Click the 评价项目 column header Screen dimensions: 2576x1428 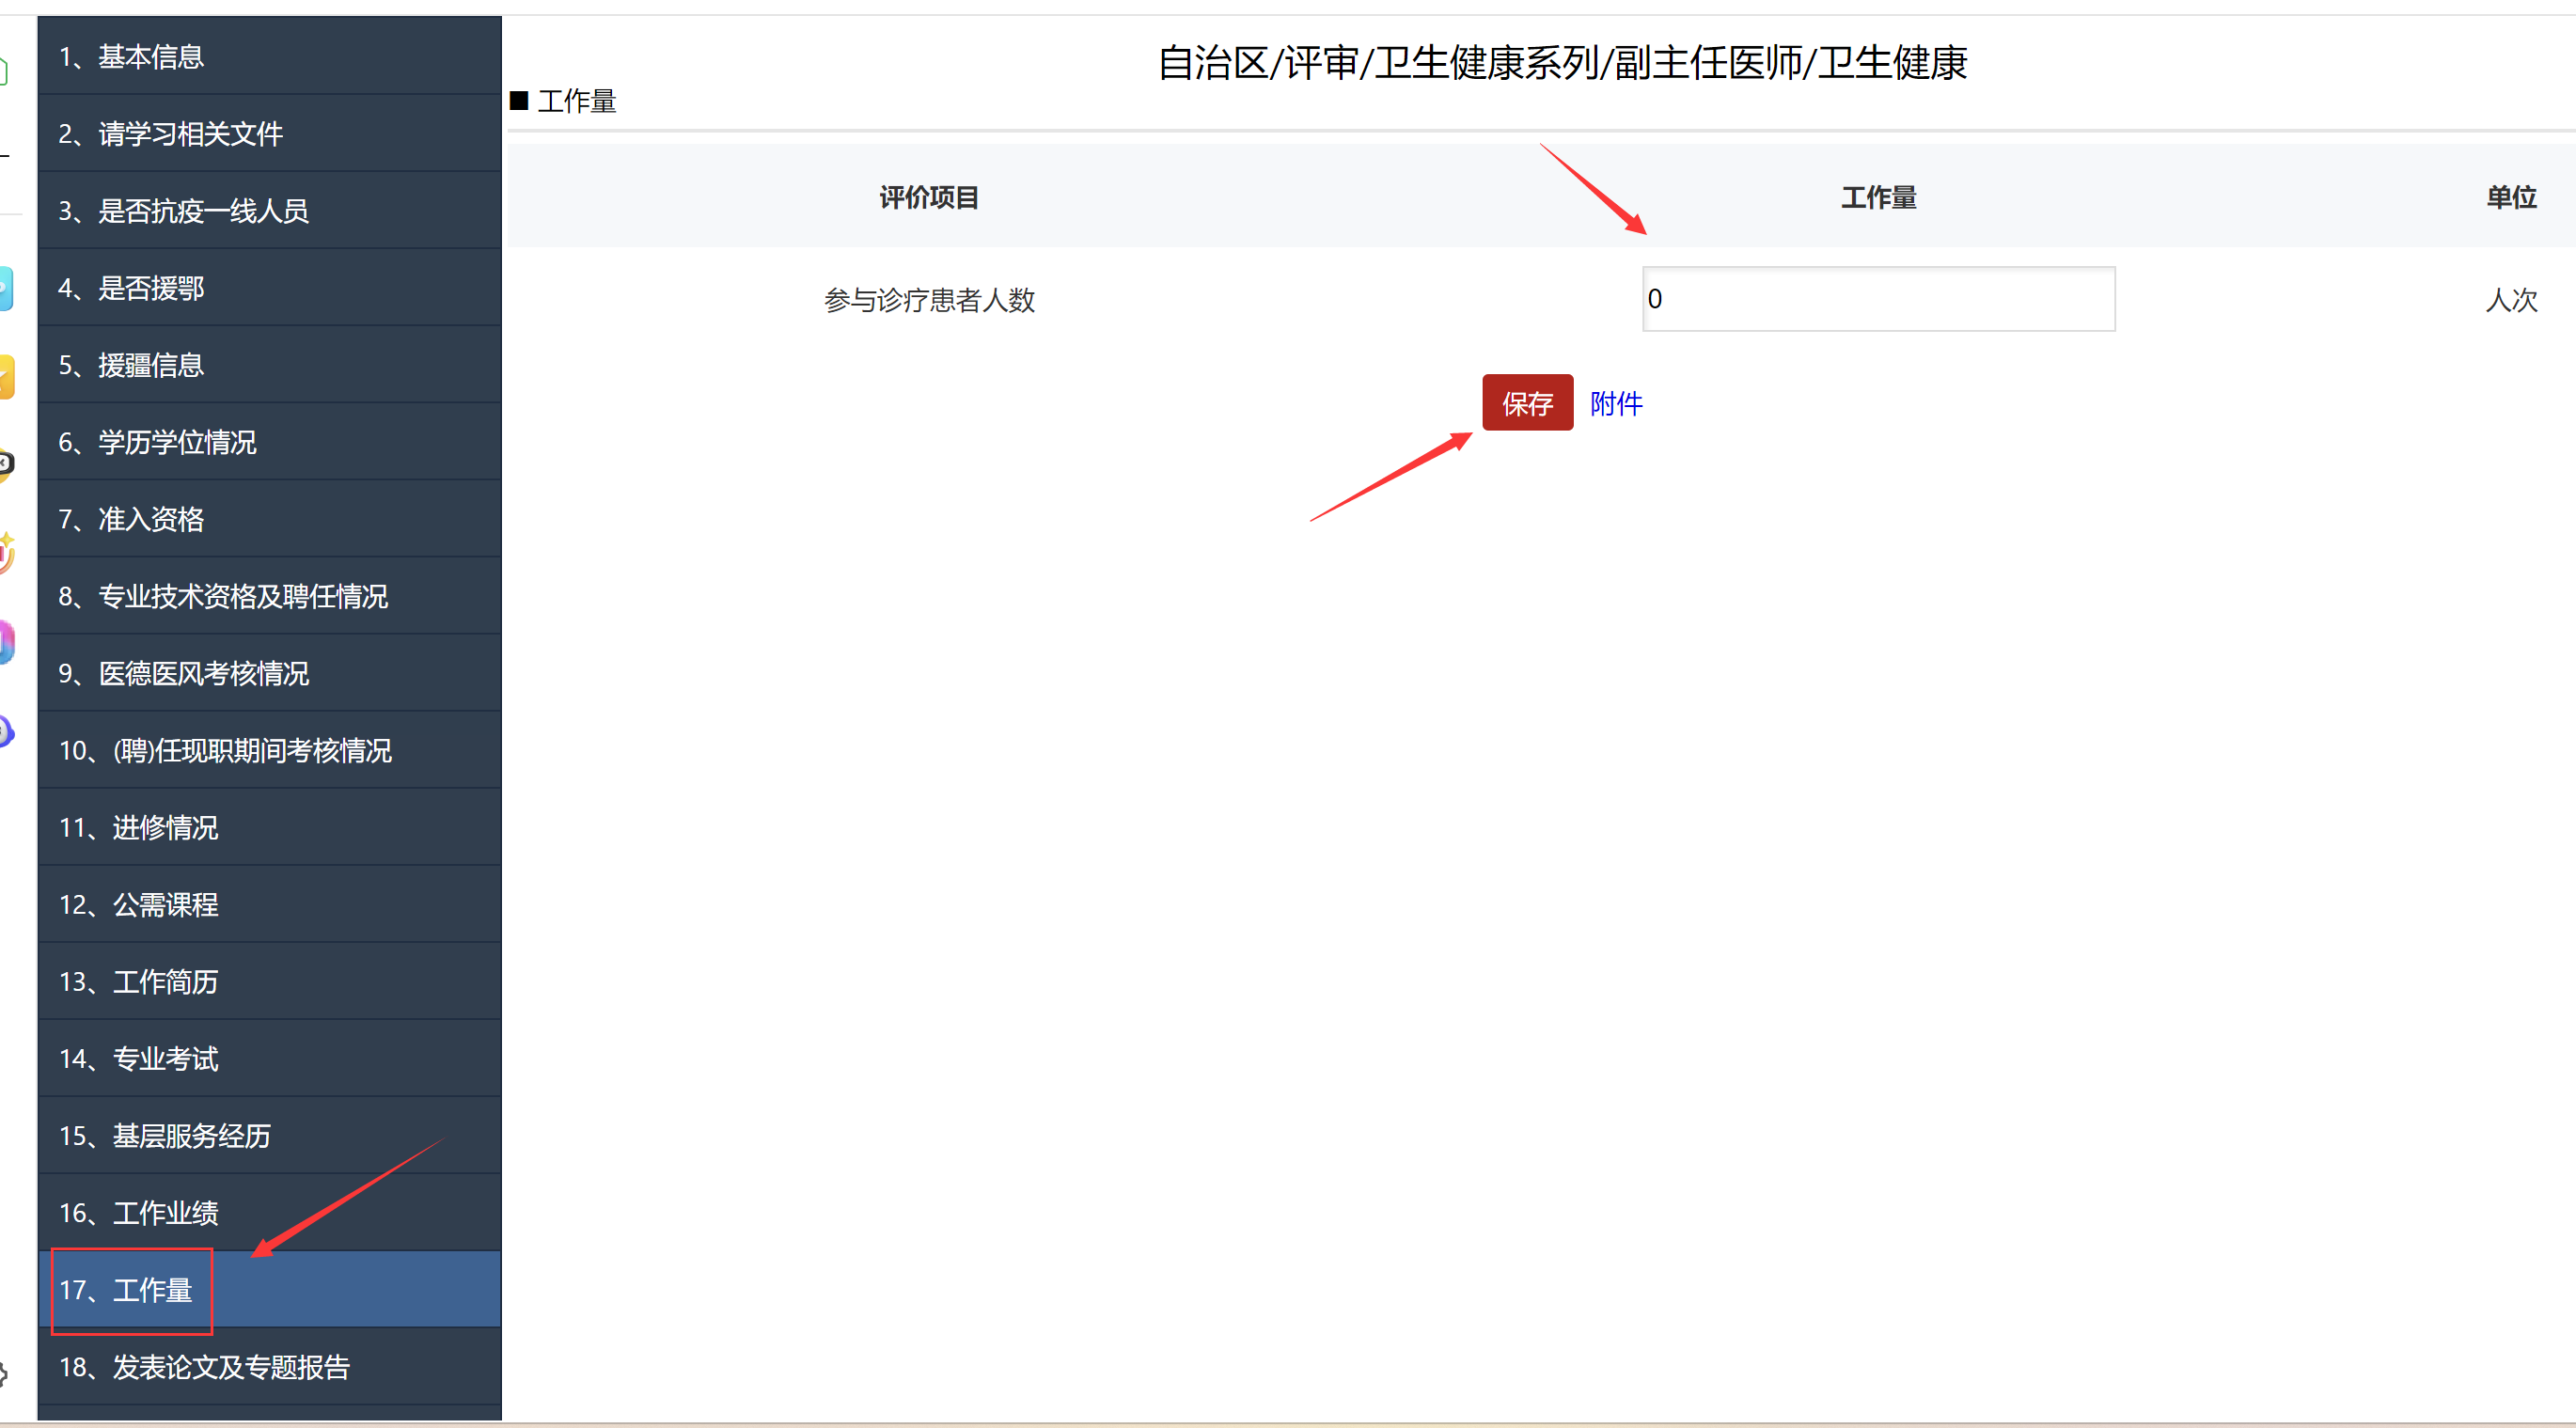(x=929, y=197)
